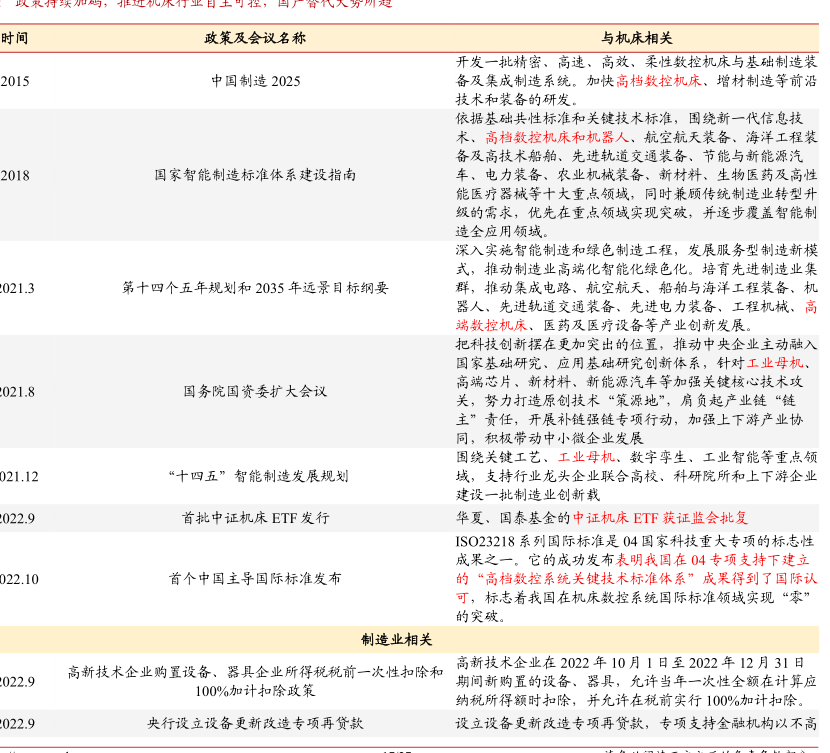Click the policy 高新技术企业购置设备、器具 name

255,682
